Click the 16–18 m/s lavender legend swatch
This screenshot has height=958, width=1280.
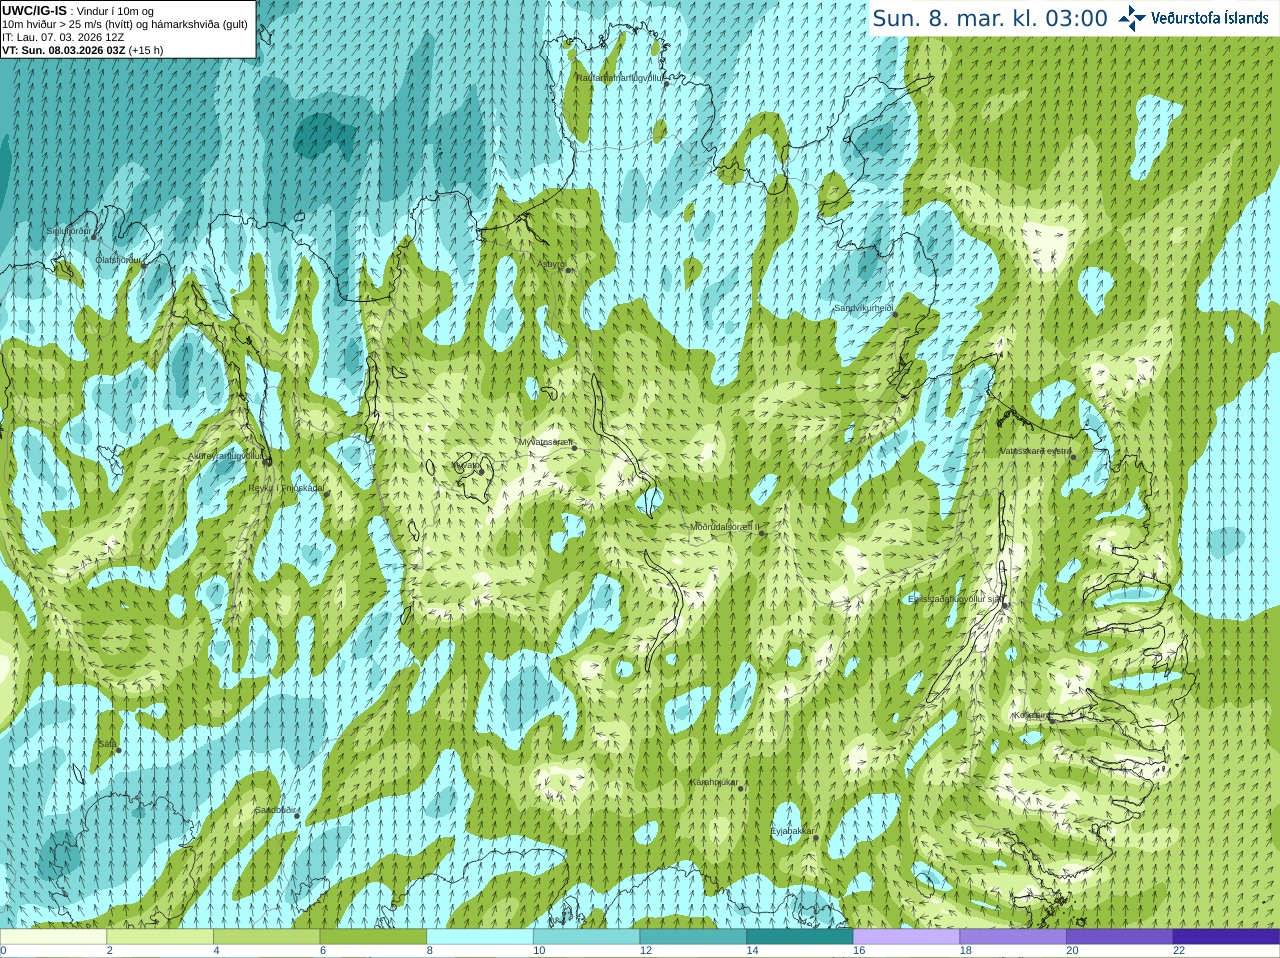click(x=906, y=937)
